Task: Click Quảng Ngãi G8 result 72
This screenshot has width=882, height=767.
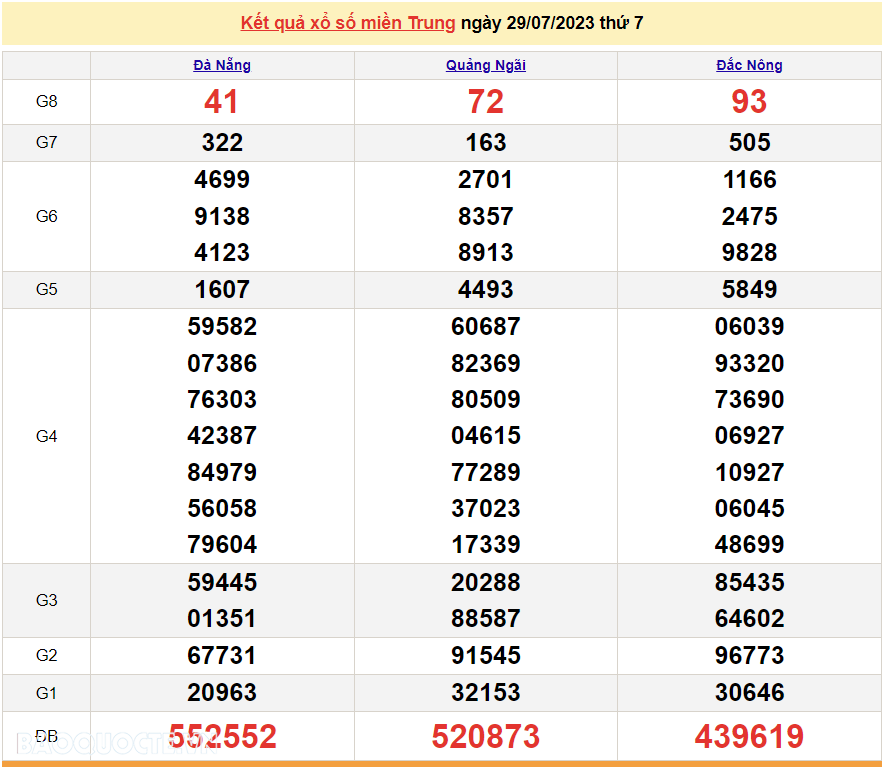Action: point(485,102)
